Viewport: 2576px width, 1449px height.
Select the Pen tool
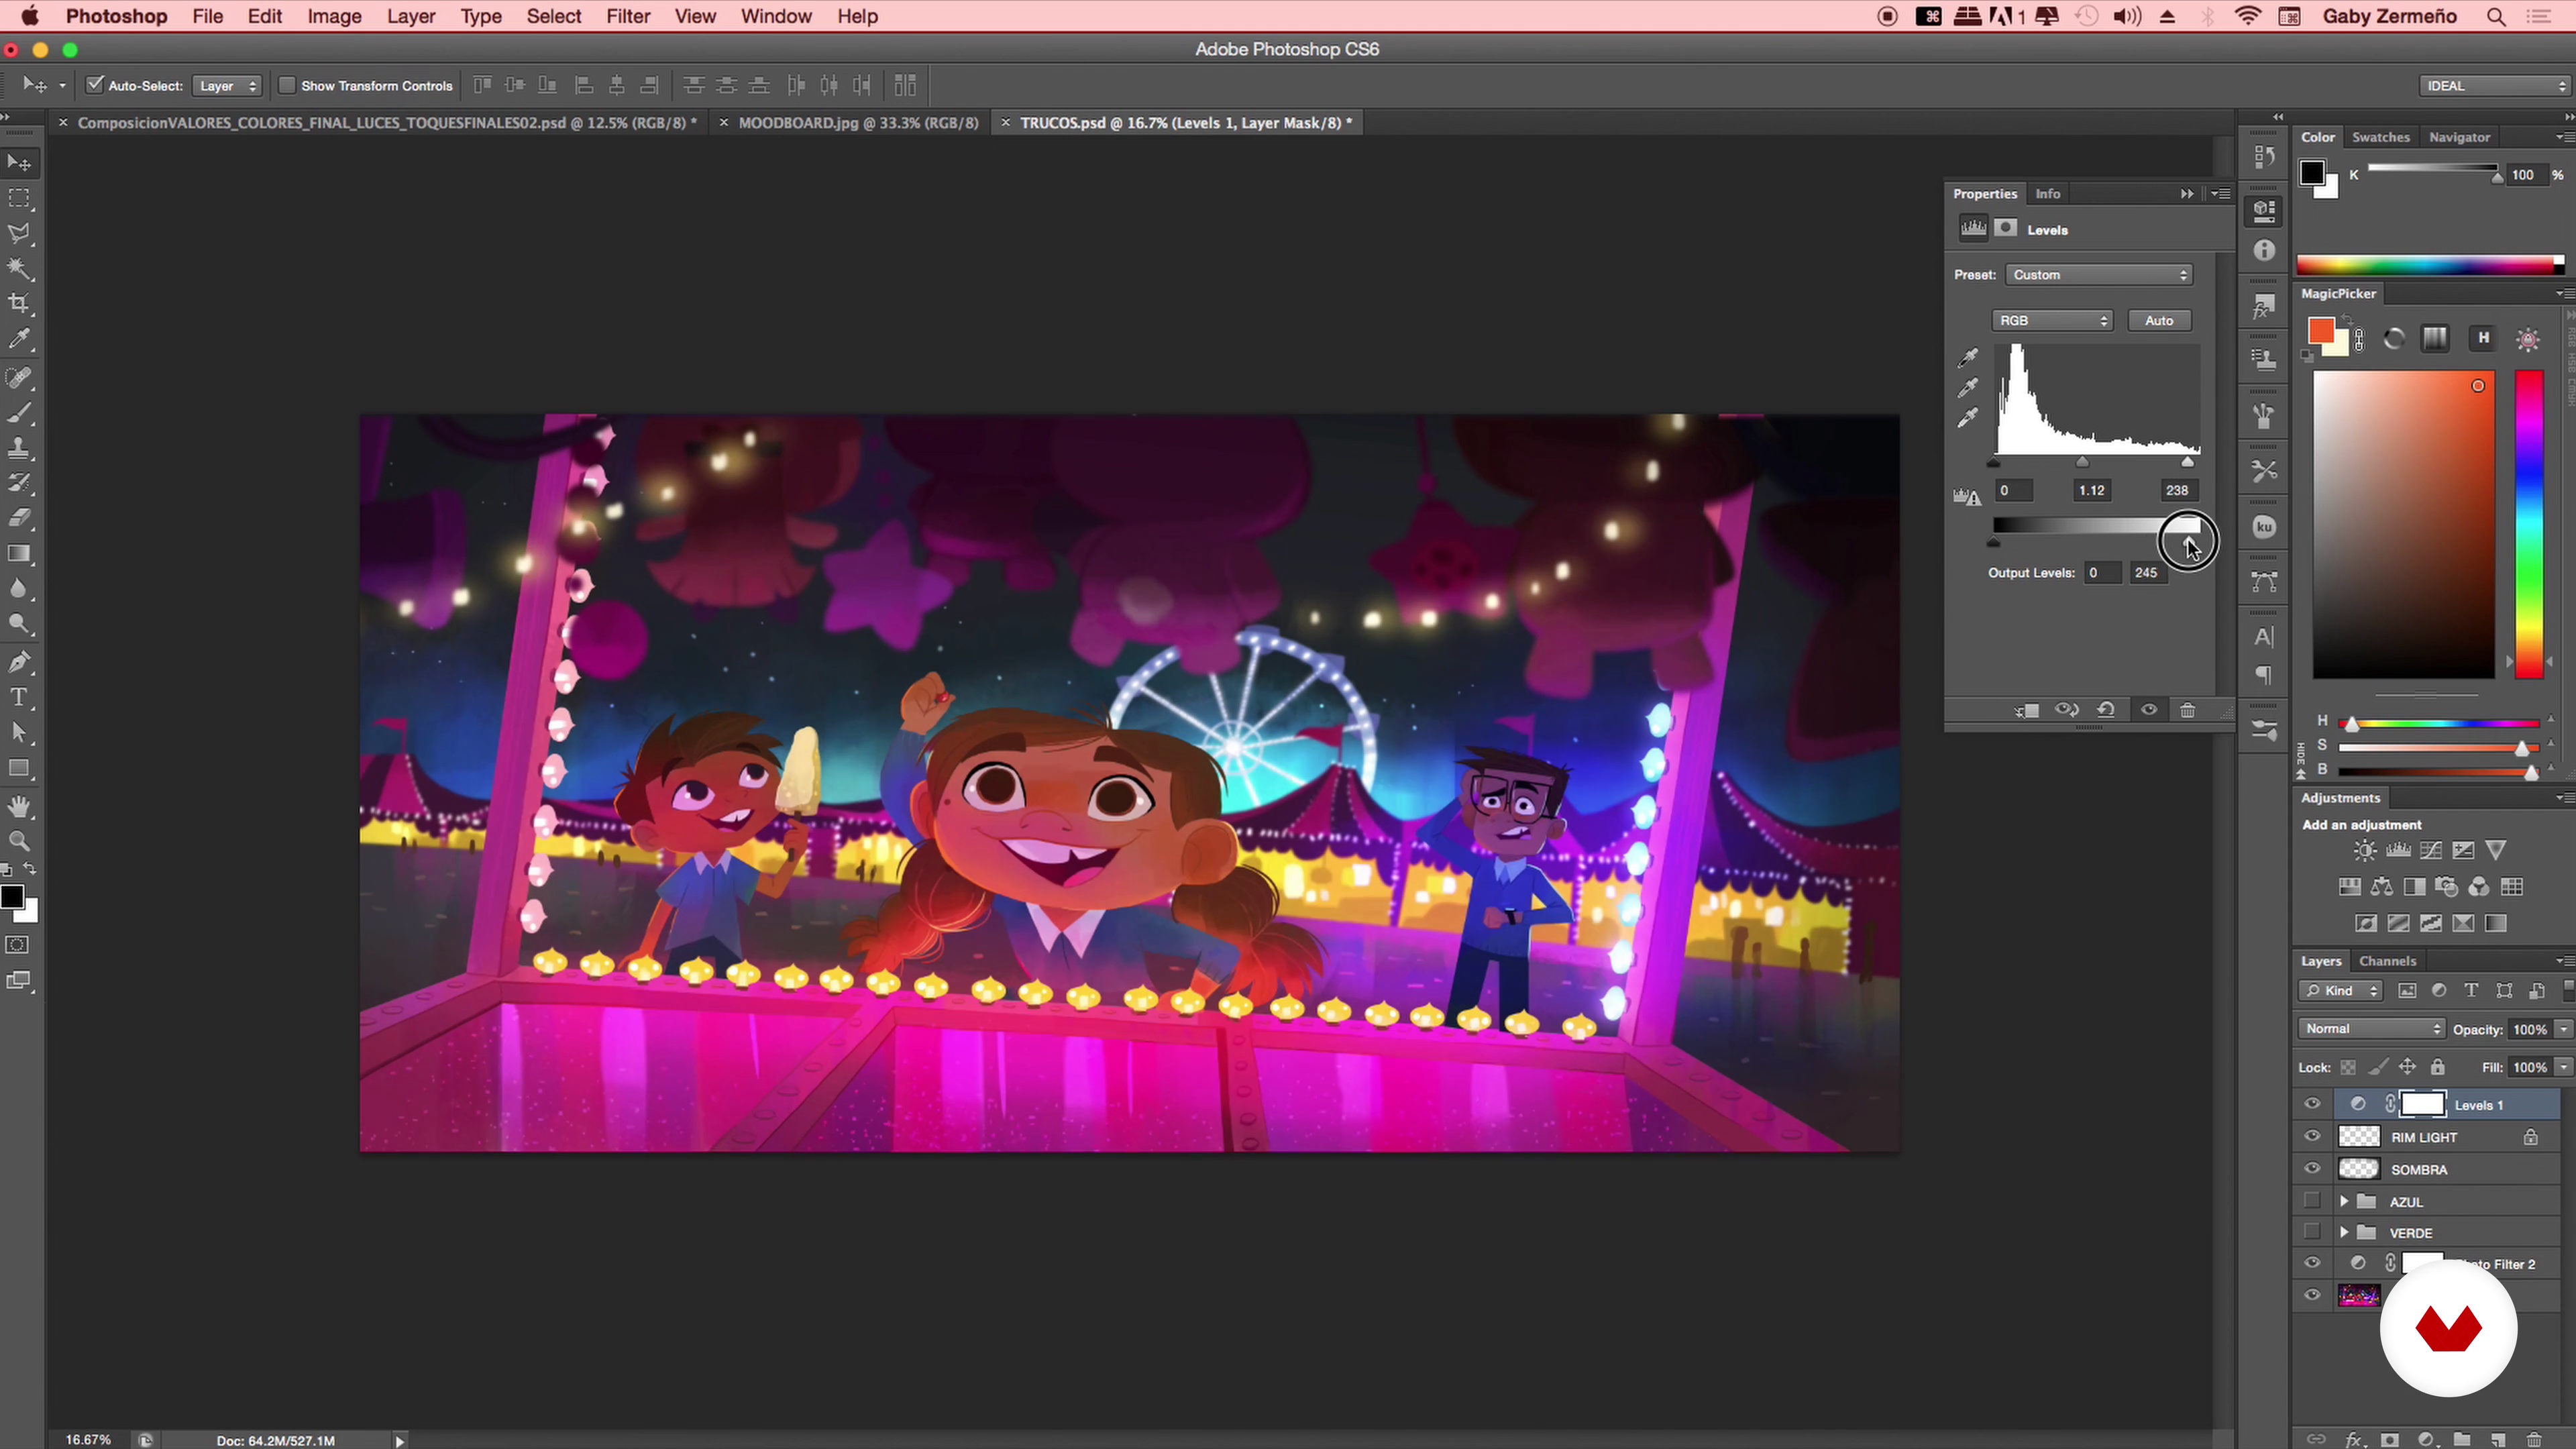[19, 661]
